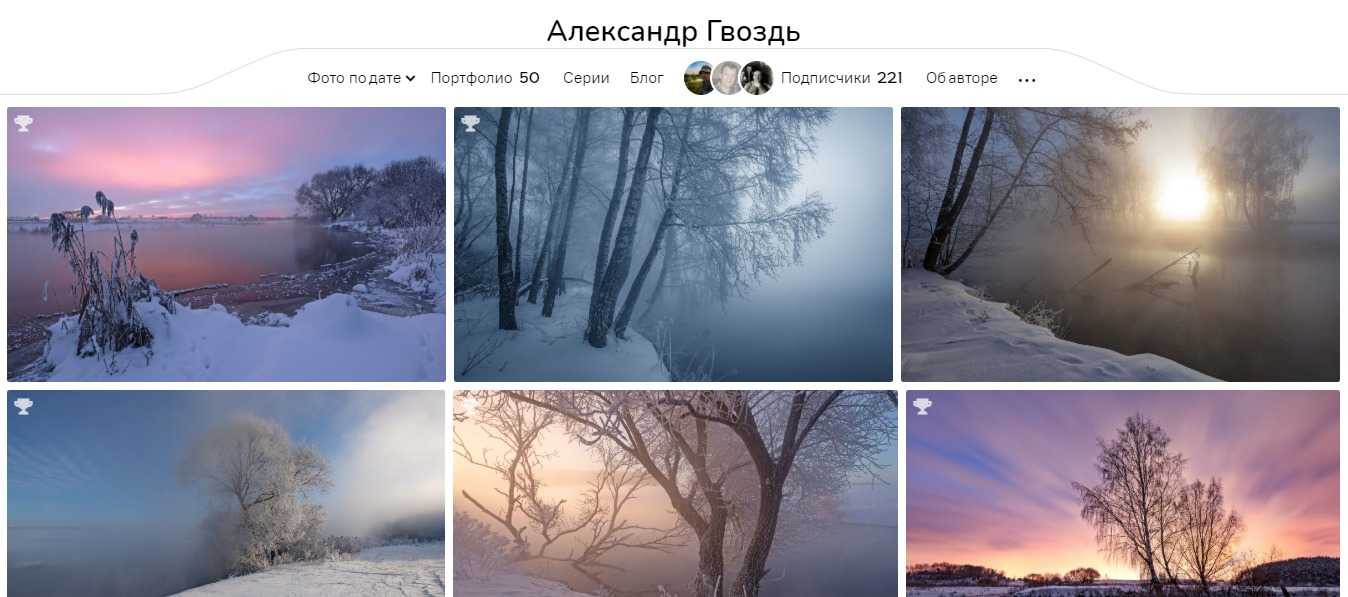Click the first subscriber avatar

pyautogui.click(x=699, y=78)
